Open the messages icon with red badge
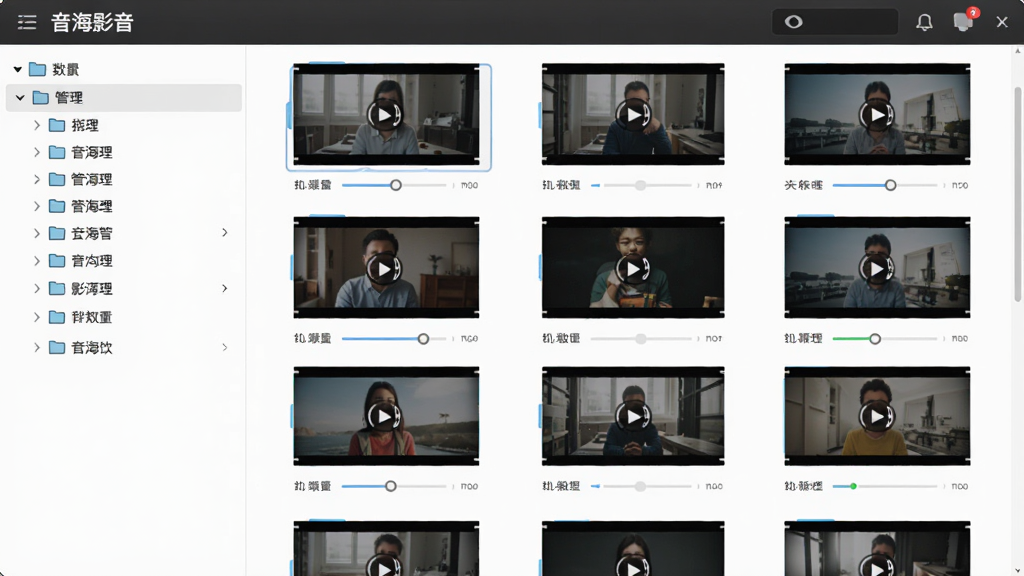The height and width of the screenshot is (576, 1024). (x=965, y=21)
